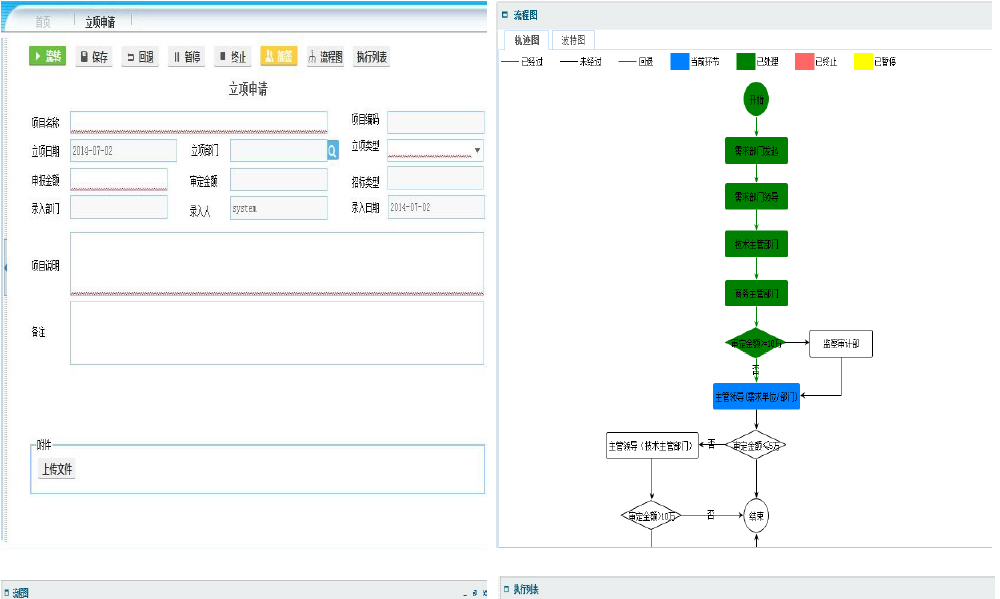The width and height of the screenshot is (1000, 599).
Task: Click the 已经过 legend label
Action: (x=532, y=62)
